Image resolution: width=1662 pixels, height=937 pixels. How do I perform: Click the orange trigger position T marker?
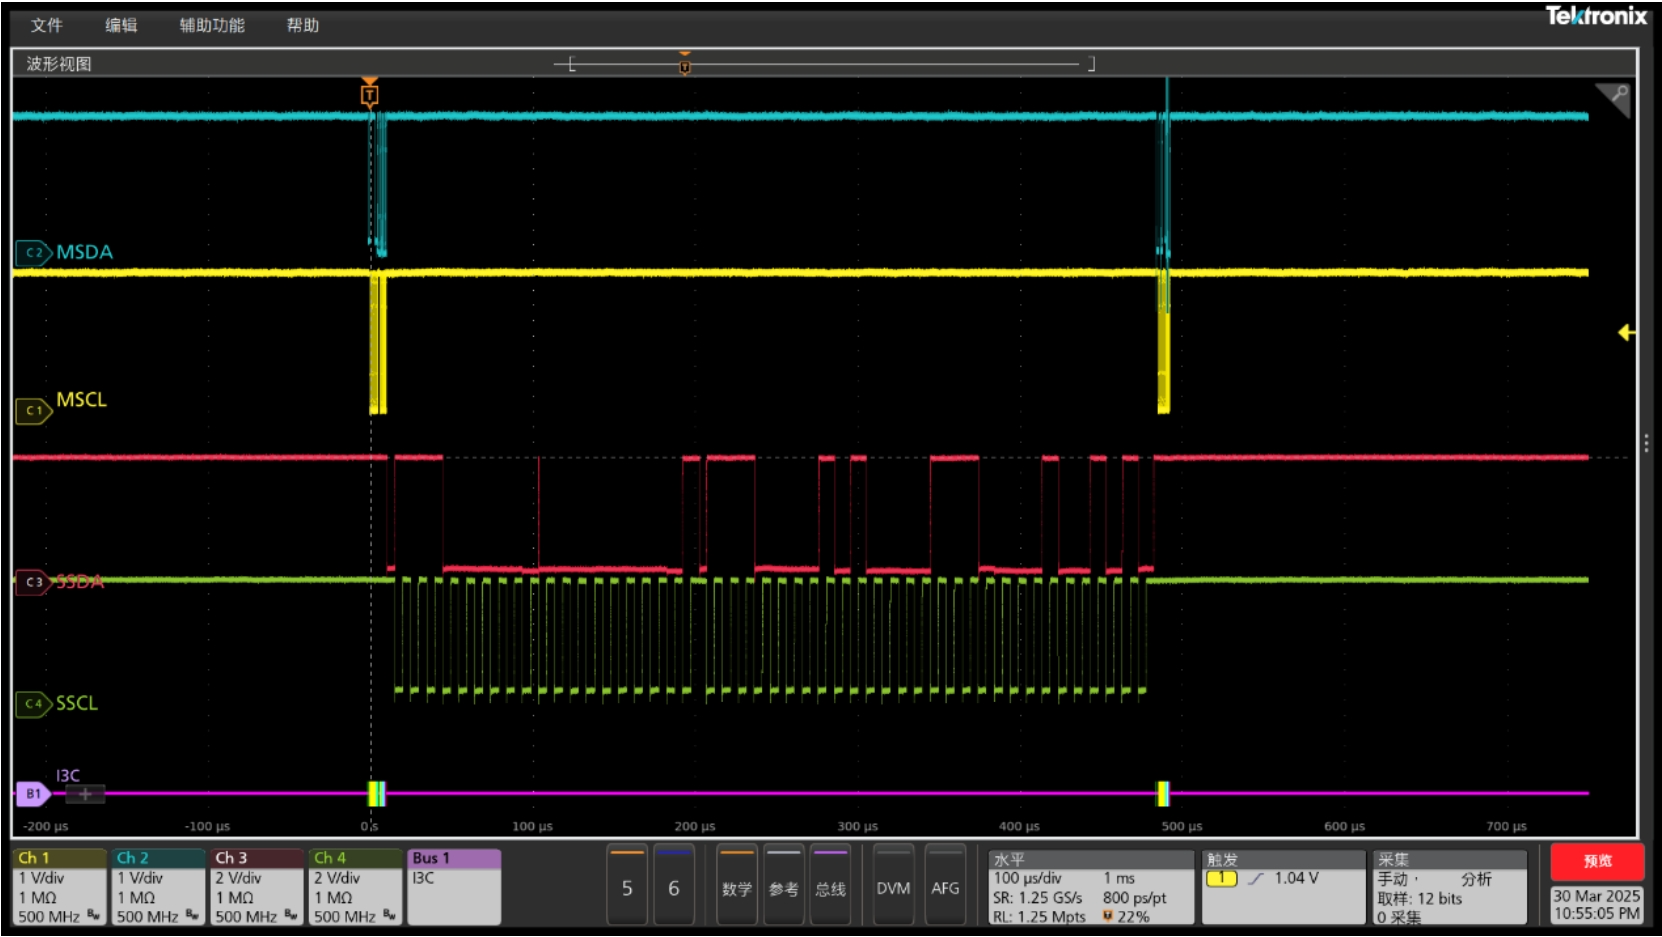point(370,95)
